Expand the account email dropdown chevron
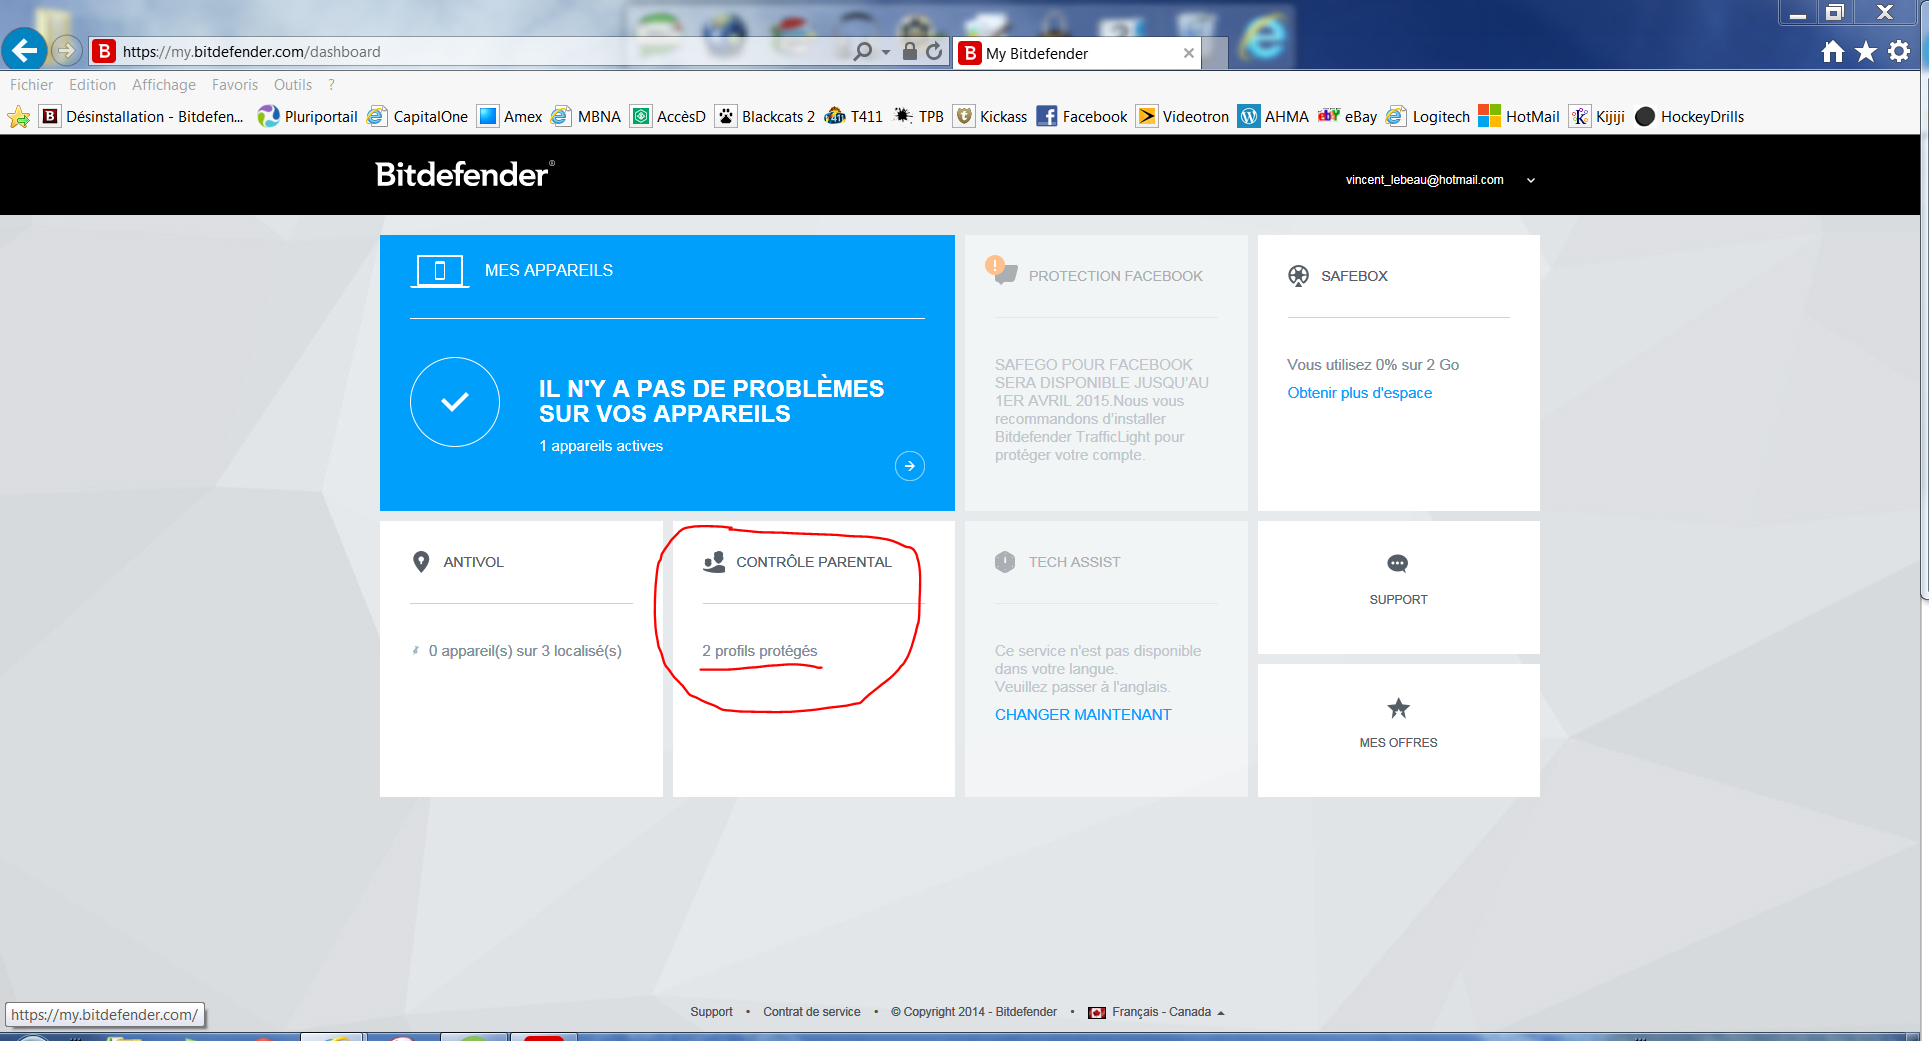The width and height of the screenshot is (1929, 1041). point(1530,181)
